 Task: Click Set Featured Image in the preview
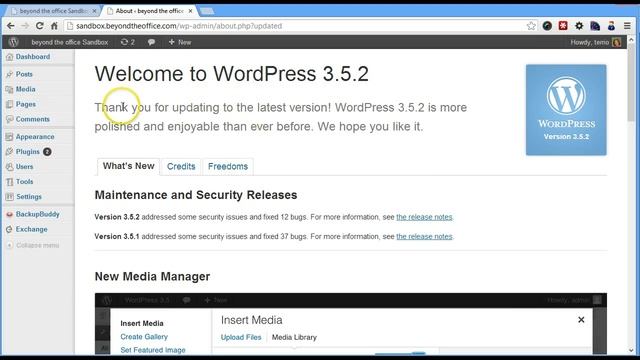point(153,350)
